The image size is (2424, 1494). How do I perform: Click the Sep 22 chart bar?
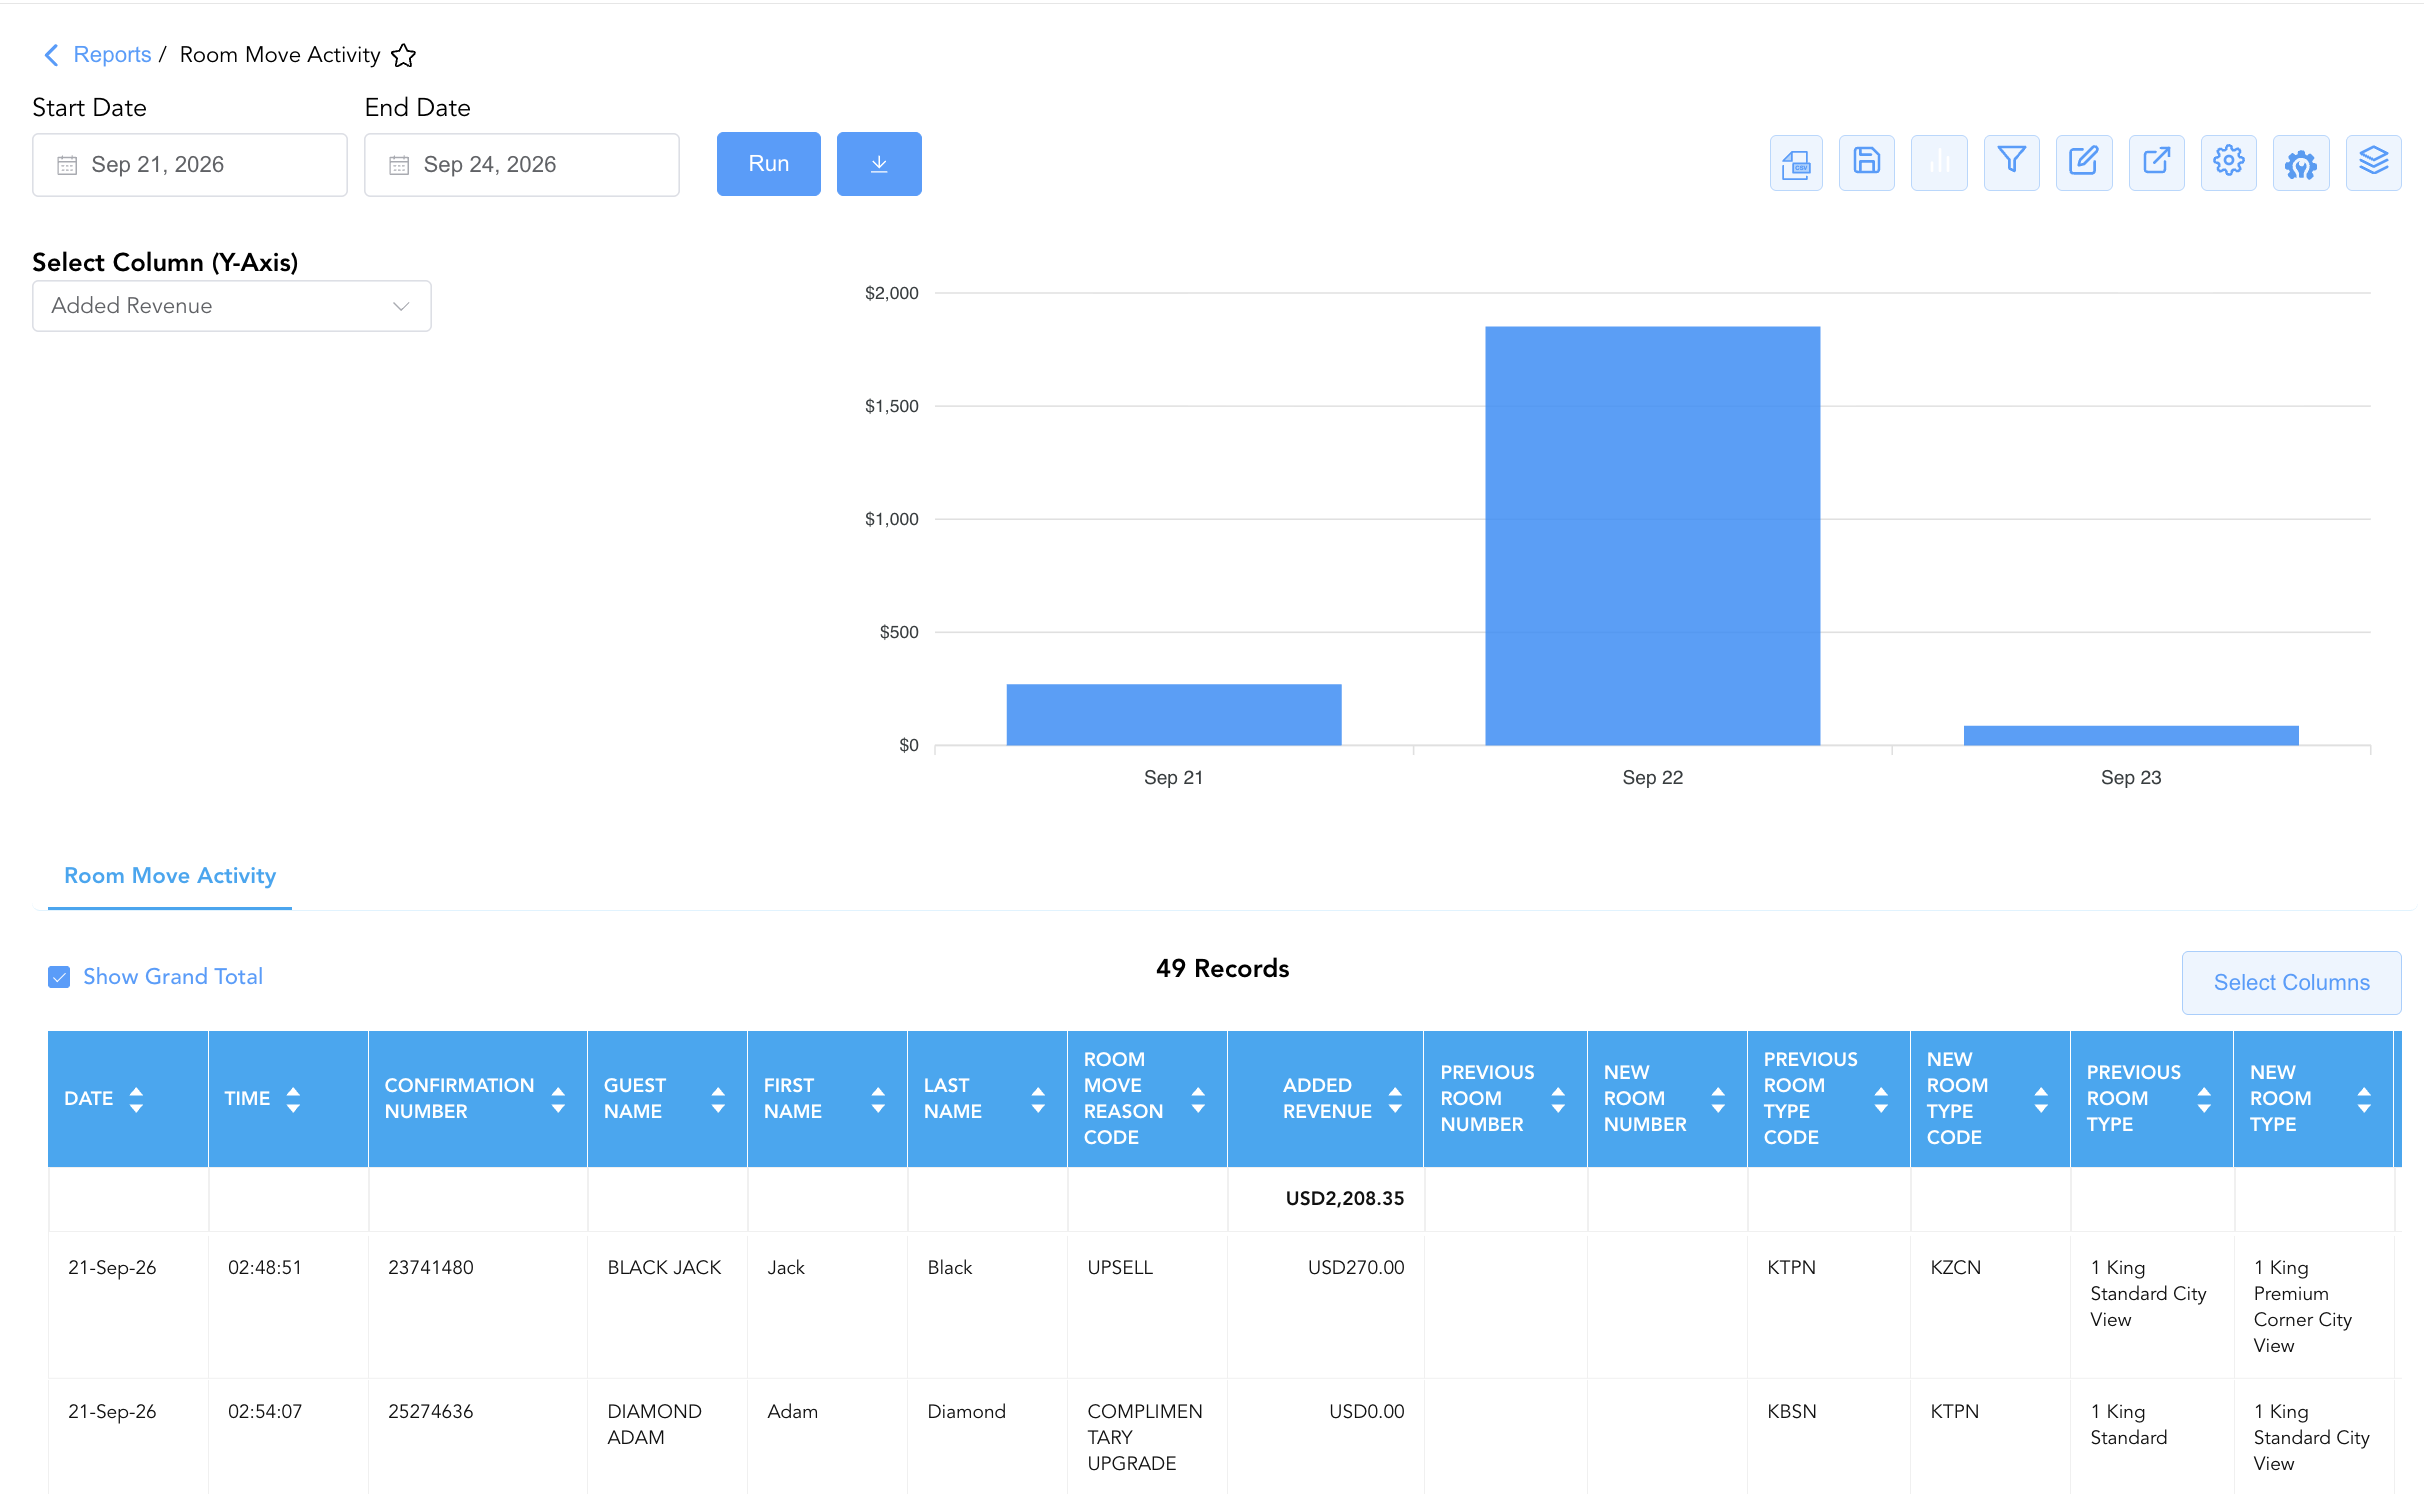pyautogui.click(x=1652, y=536)
